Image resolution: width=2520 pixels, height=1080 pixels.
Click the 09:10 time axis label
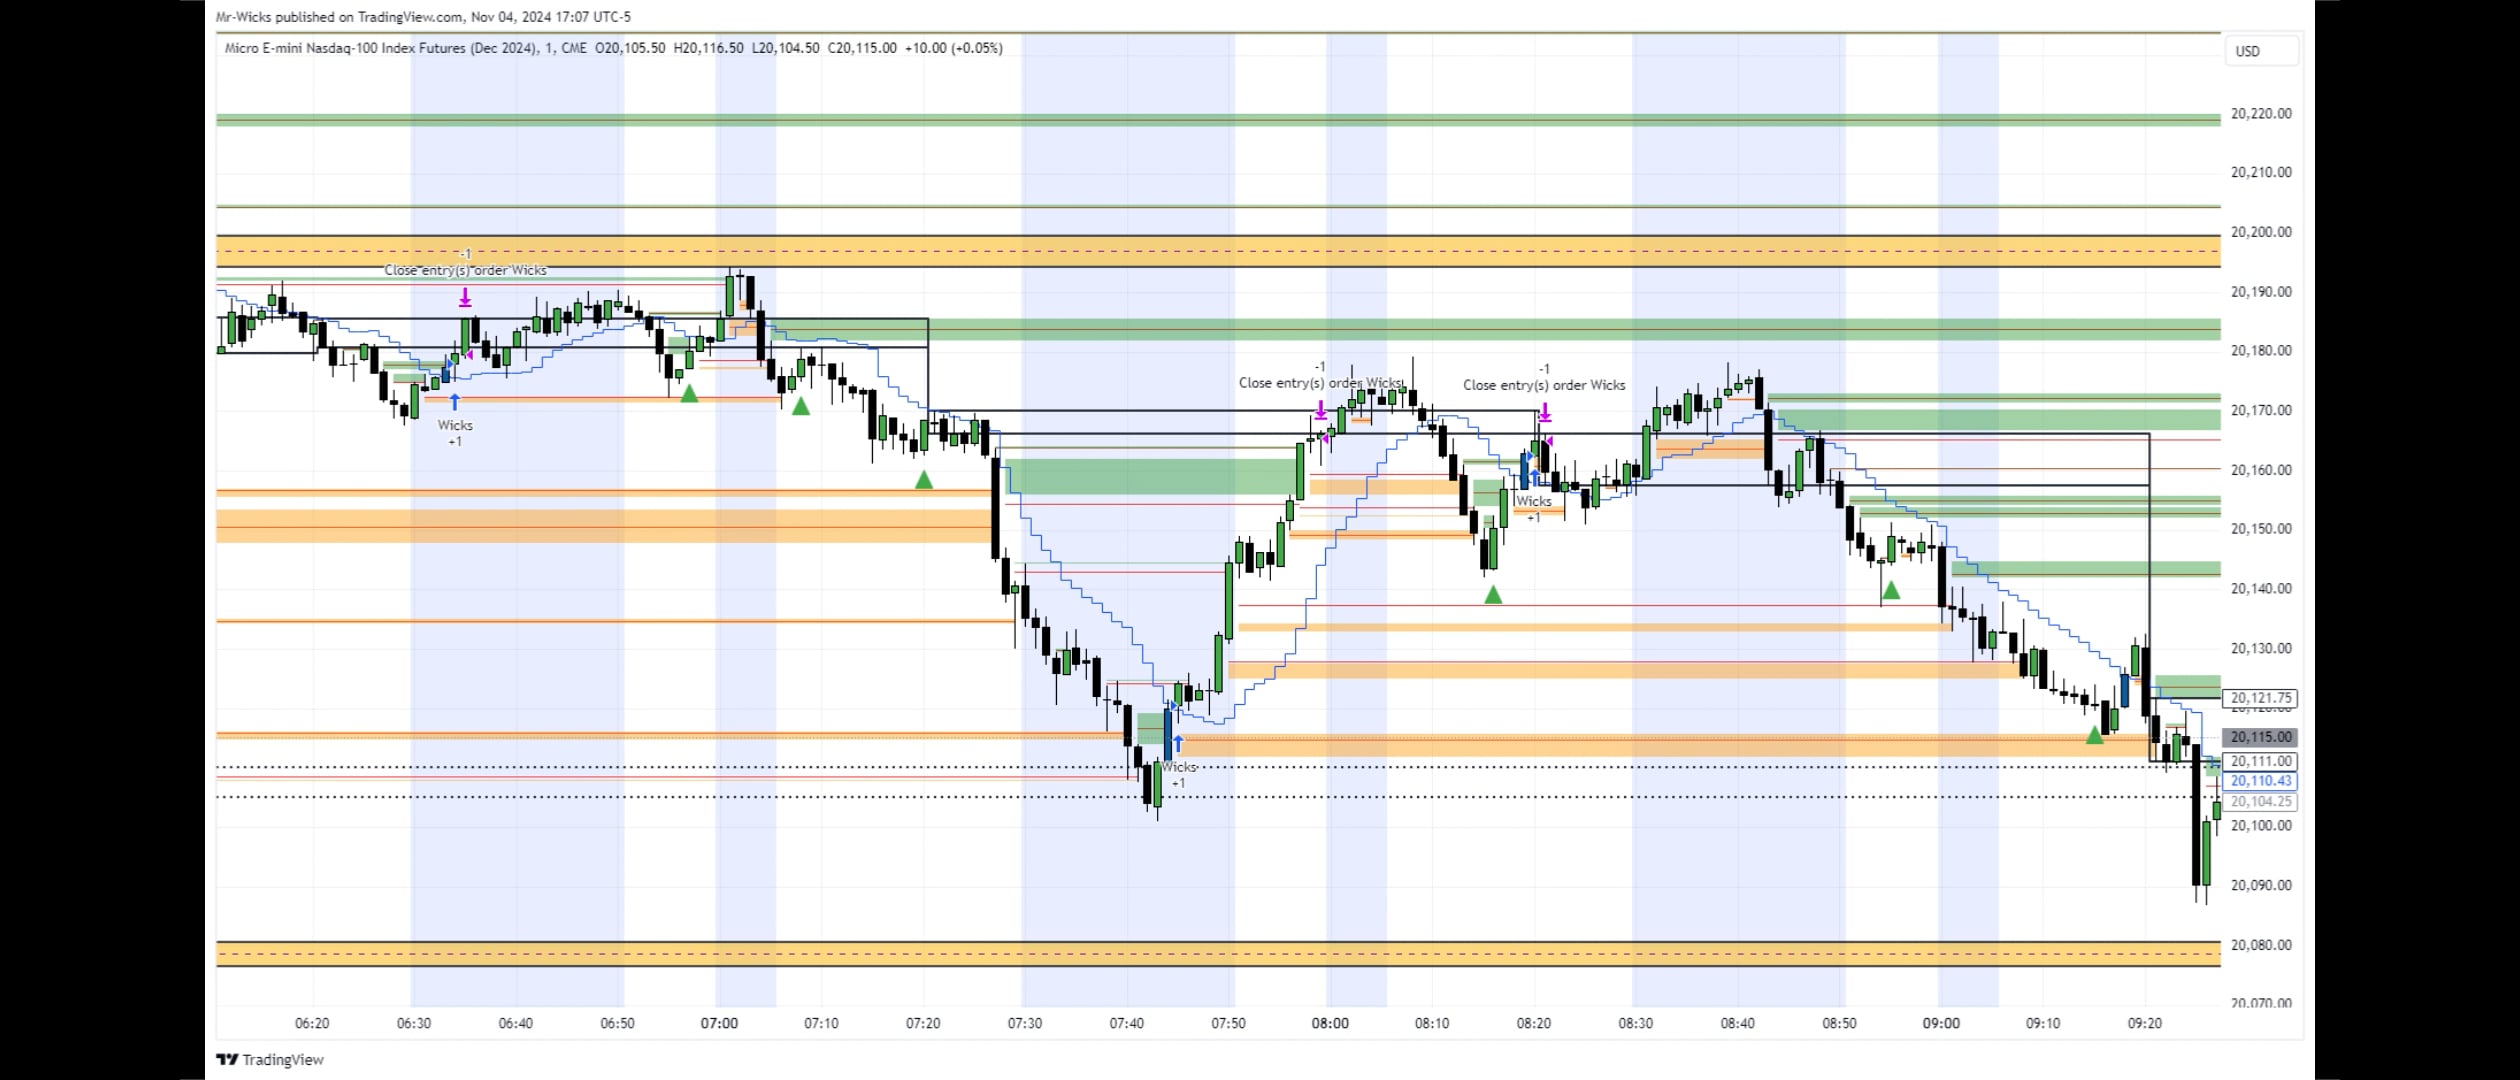(x=2043, y=1024)
